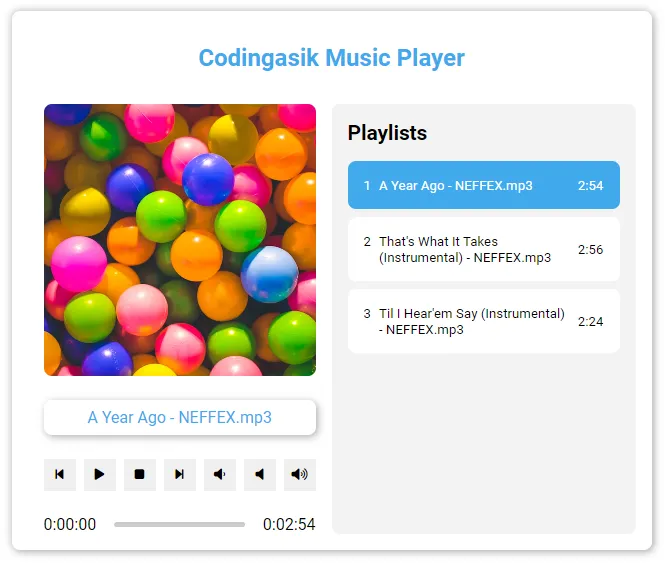Click the Playlists panel heading
This screenshot has width=665, height=563.
[x=387, y=133]
